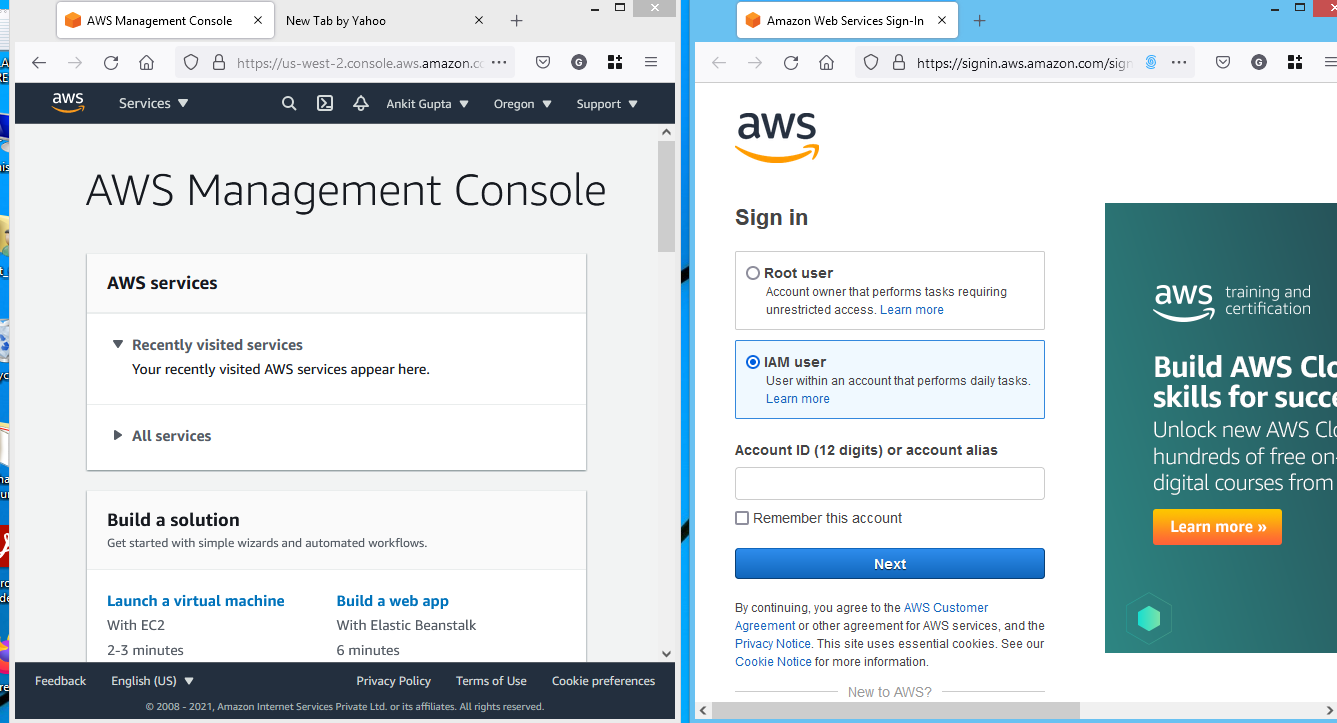Click the padlock icon beside the console URL

(219, 62)
